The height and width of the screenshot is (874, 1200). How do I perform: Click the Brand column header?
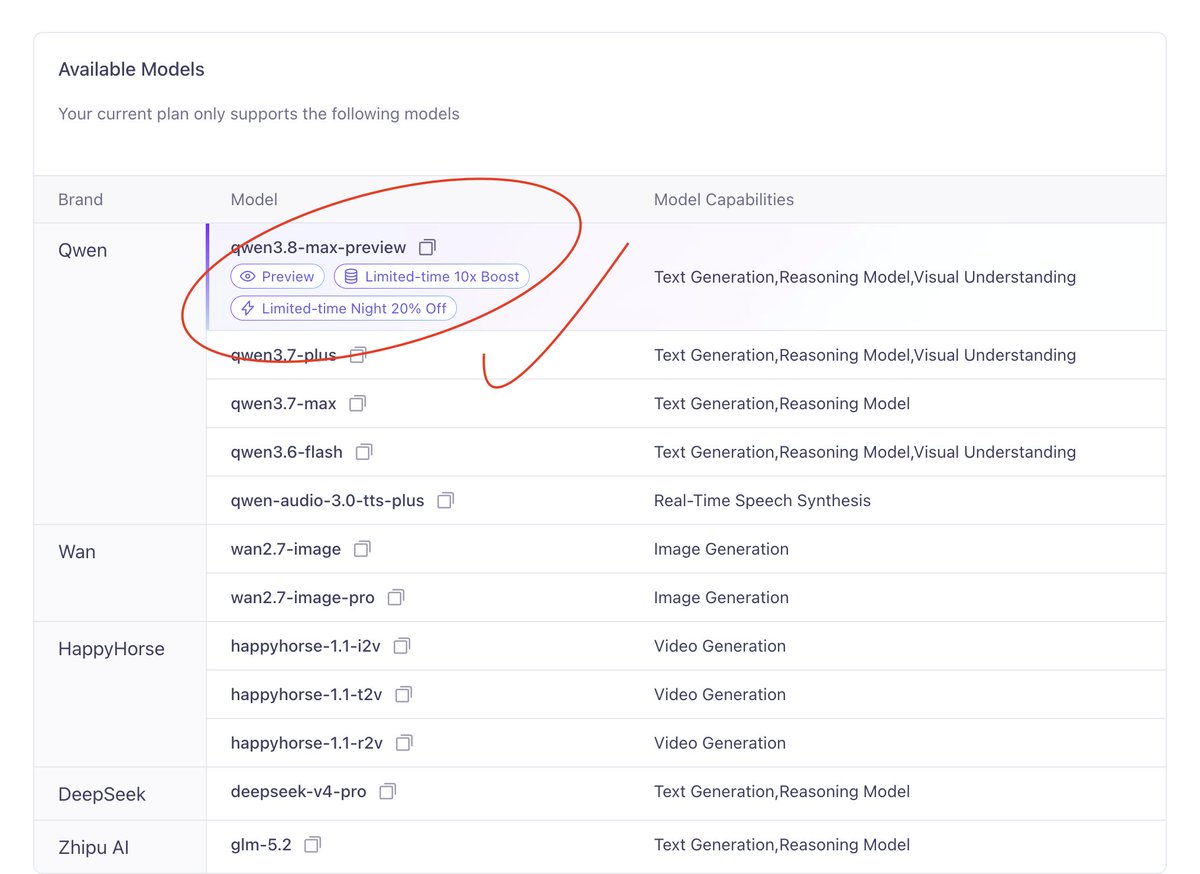(x=80, y=199)
